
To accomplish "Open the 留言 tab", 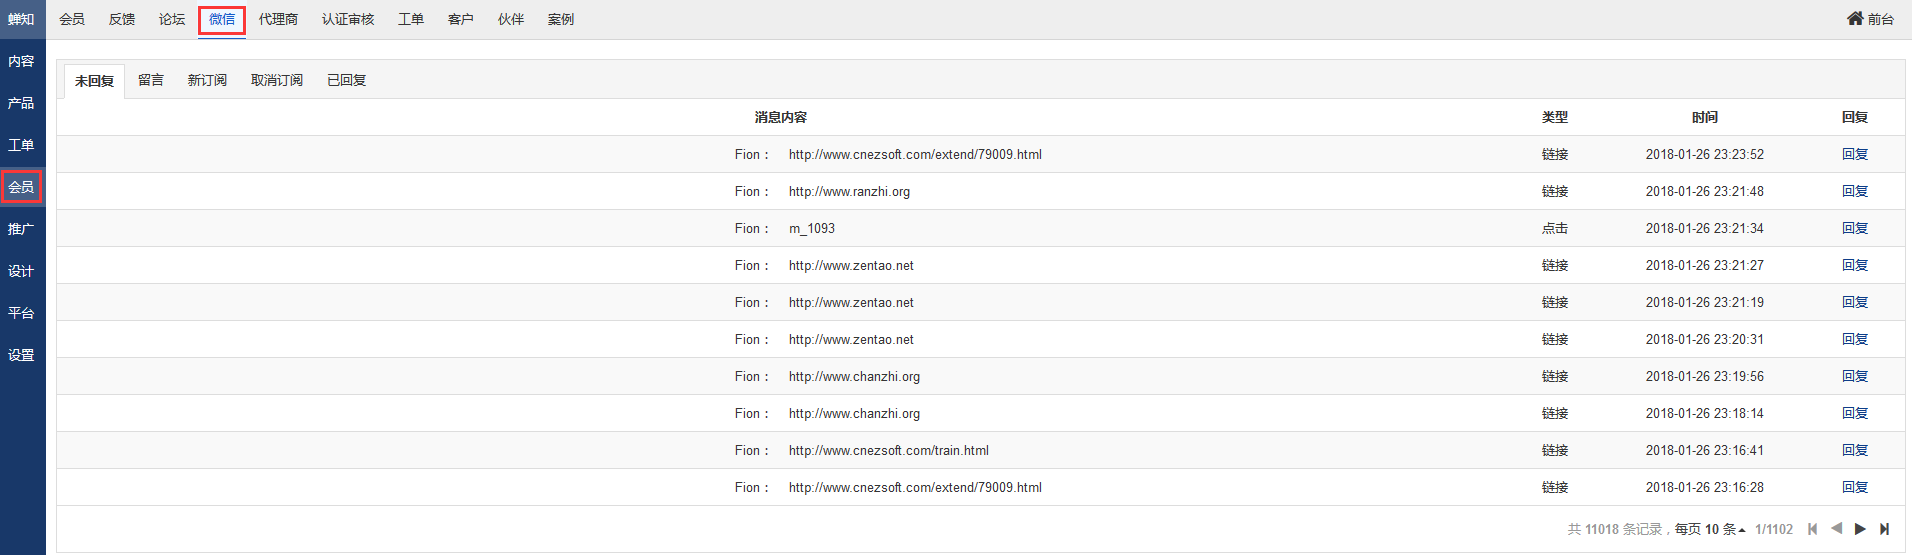I will [x=151, y=80].
